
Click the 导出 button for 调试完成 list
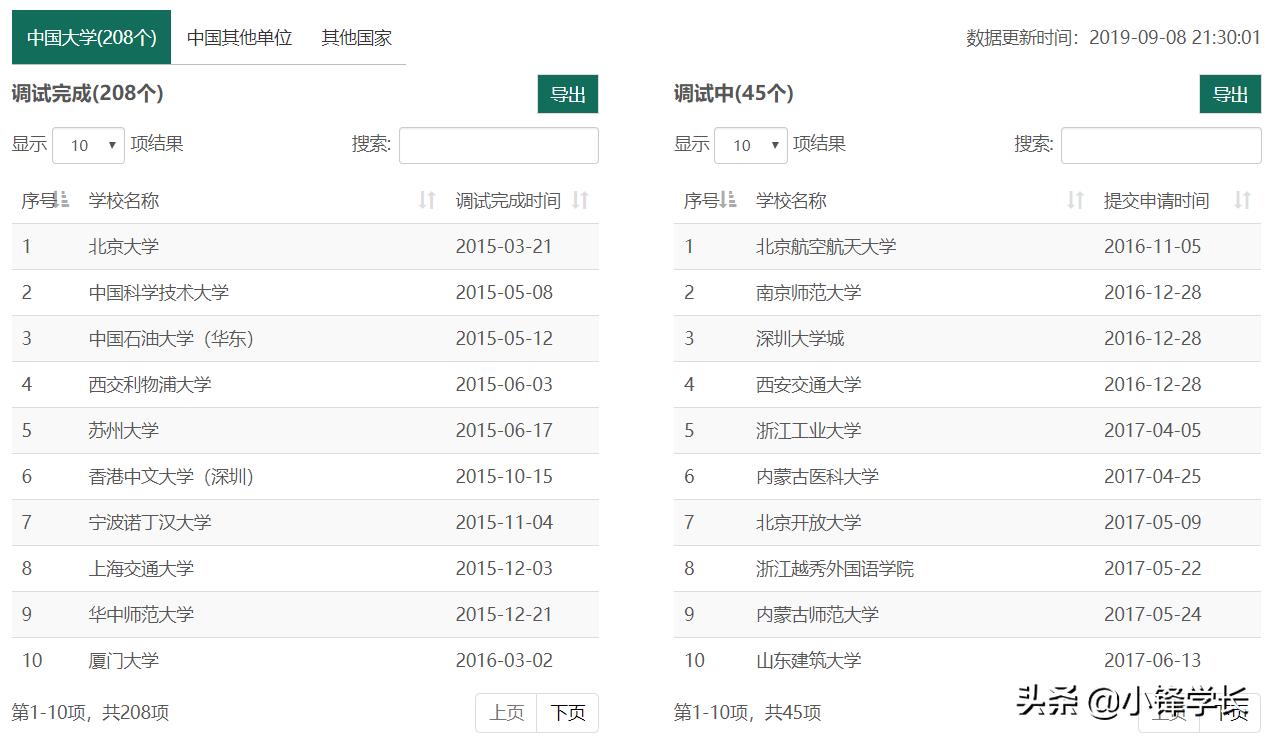(567, 93)
